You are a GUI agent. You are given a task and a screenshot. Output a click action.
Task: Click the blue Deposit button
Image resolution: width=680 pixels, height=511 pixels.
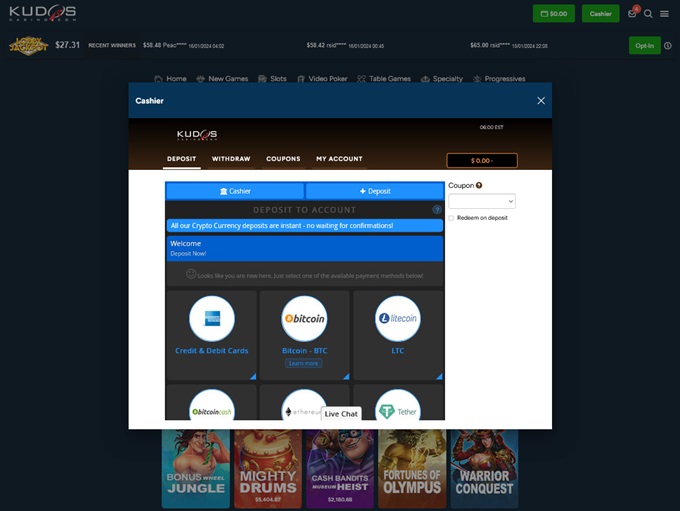pyautogui.click(x=374, y=191)
